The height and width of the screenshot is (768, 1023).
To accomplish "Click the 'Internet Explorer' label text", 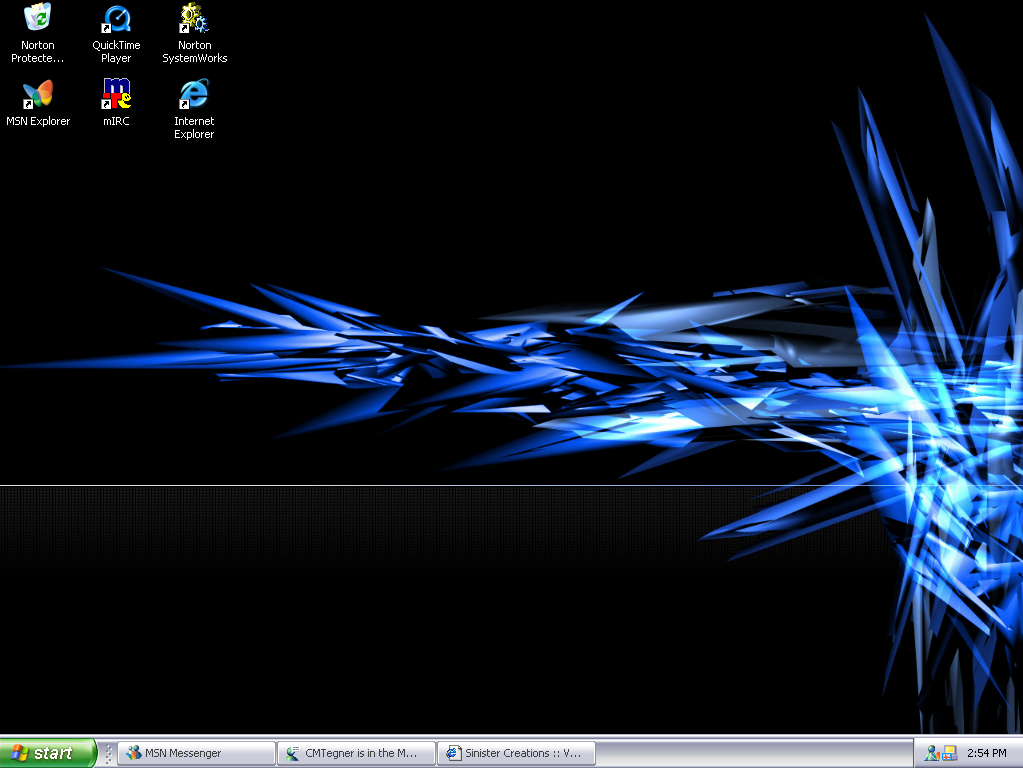I will [x=194, y=128].
